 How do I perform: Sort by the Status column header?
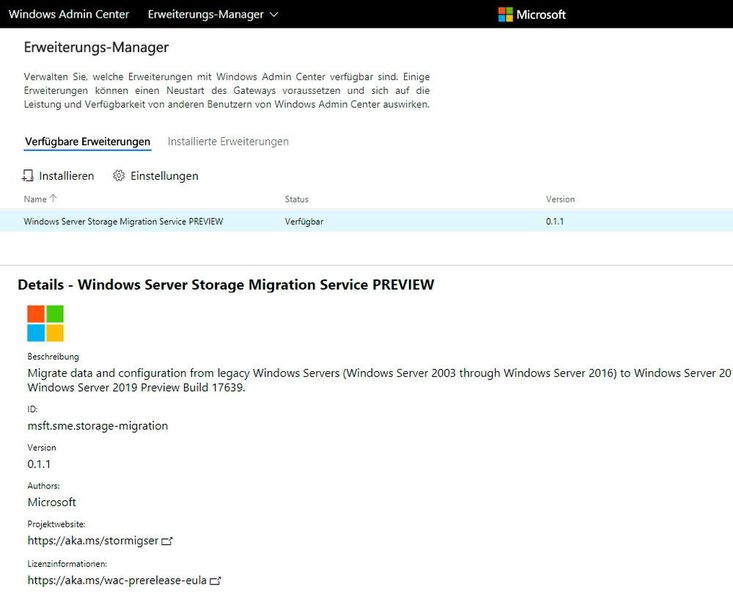point(296,199)
